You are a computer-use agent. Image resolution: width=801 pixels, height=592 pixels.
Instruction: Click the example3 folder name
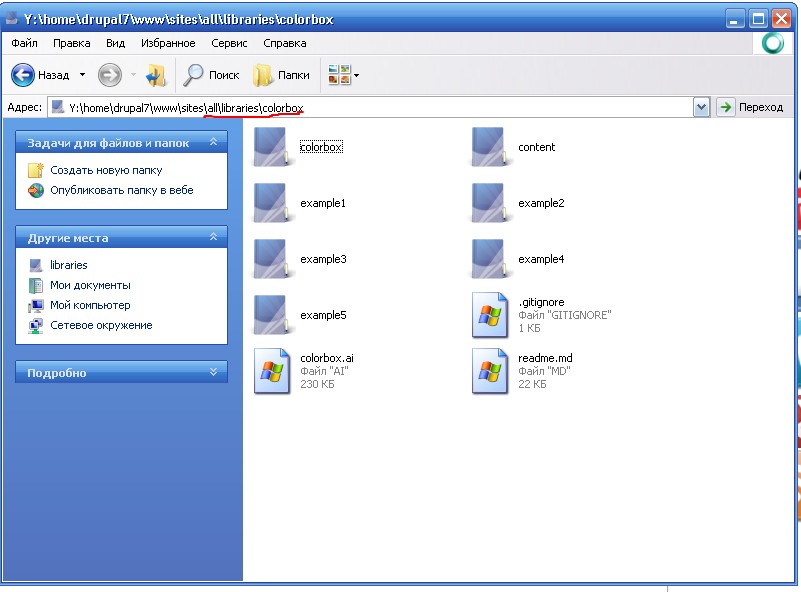[323, 259]
